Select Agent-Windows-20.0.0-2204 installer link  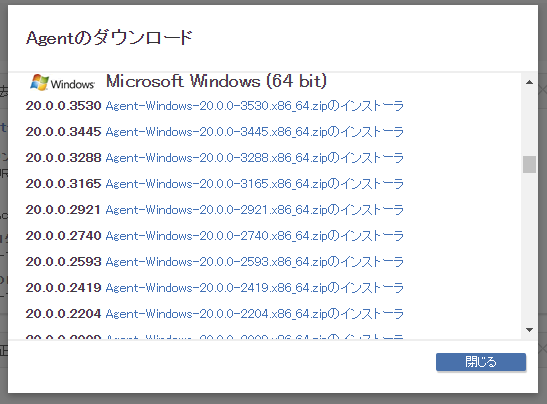254,314
